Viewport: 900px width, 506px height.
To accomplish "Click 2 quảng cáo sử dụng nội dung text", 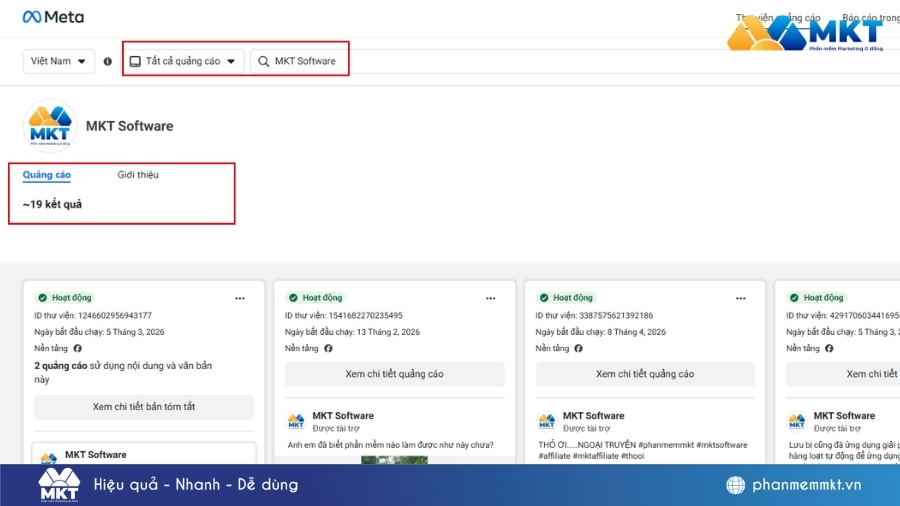I will (123, 372).
